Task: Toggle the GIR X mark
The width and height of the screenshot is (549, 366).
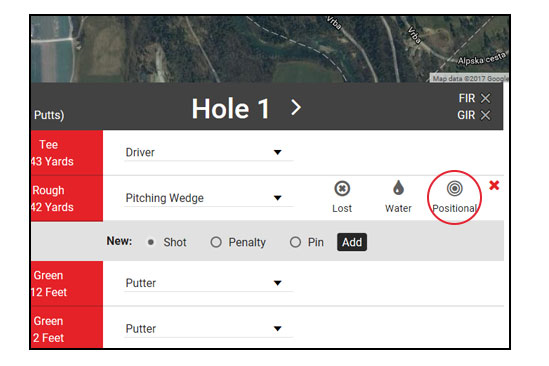Action: pos(485,115)
